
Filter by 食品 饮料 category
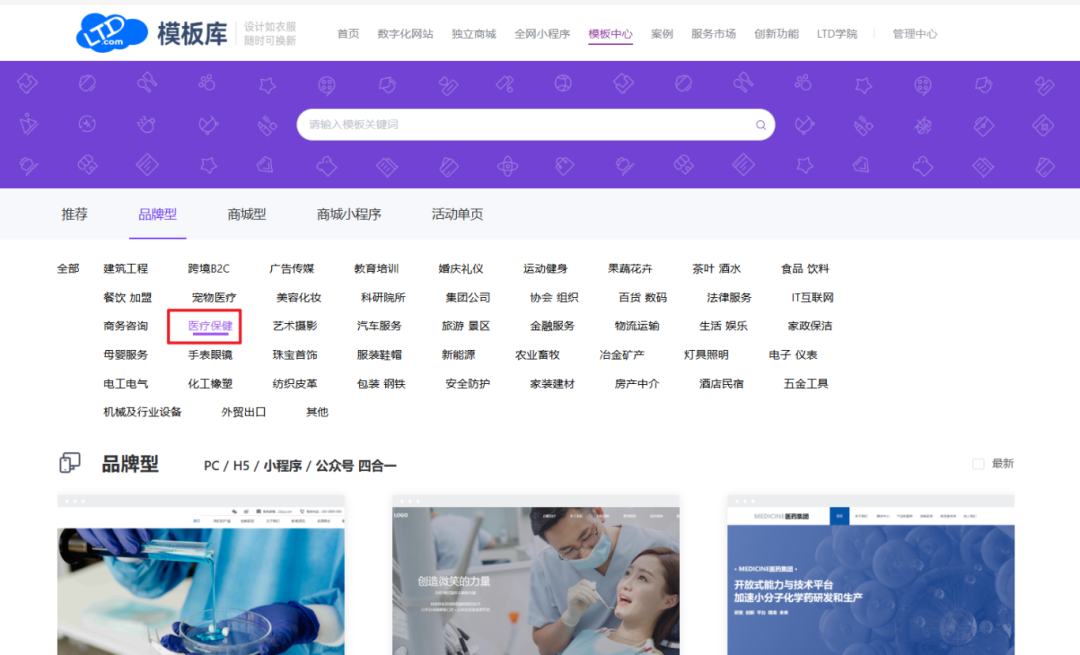click(x=804, y=269)
